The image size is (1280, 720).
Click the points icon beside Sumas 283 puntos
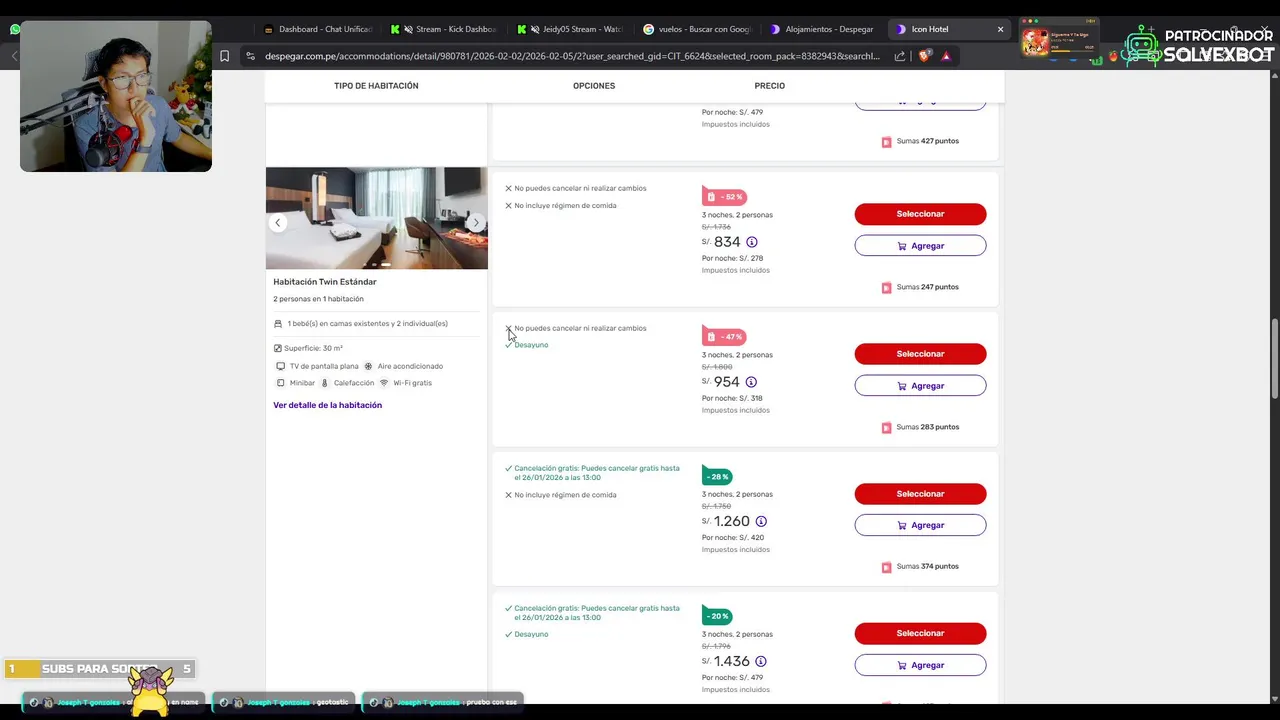[x=886, y=428]
